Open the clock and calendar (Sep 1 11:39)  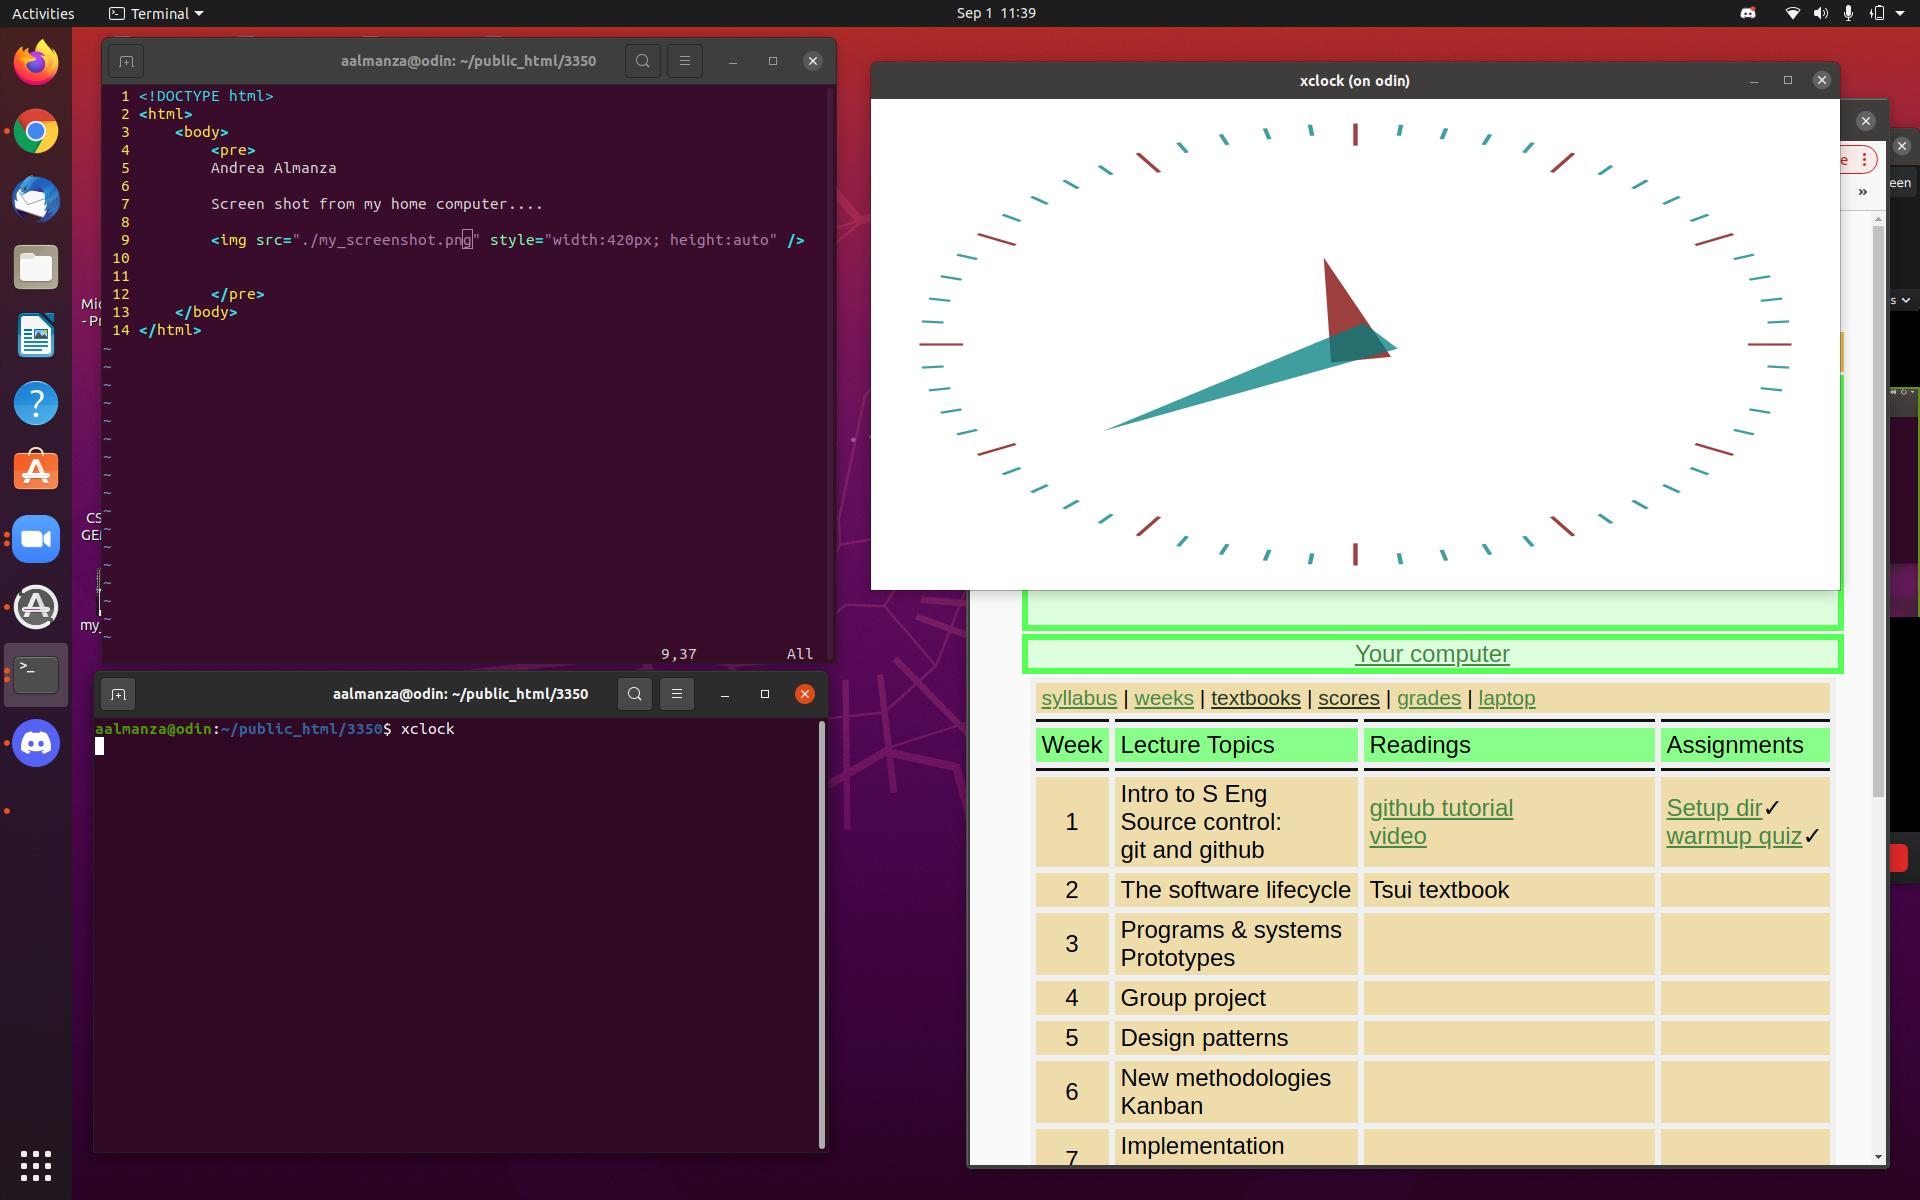[996, 13]
